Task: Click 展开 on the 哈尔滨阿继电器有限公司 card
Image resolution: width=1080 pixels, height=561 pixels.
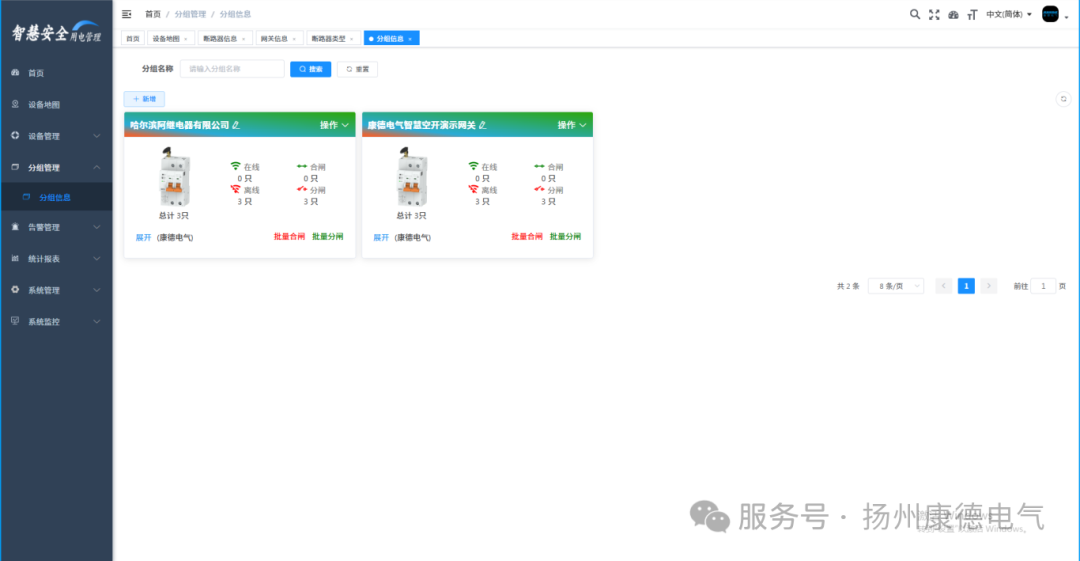Action: 143,237
